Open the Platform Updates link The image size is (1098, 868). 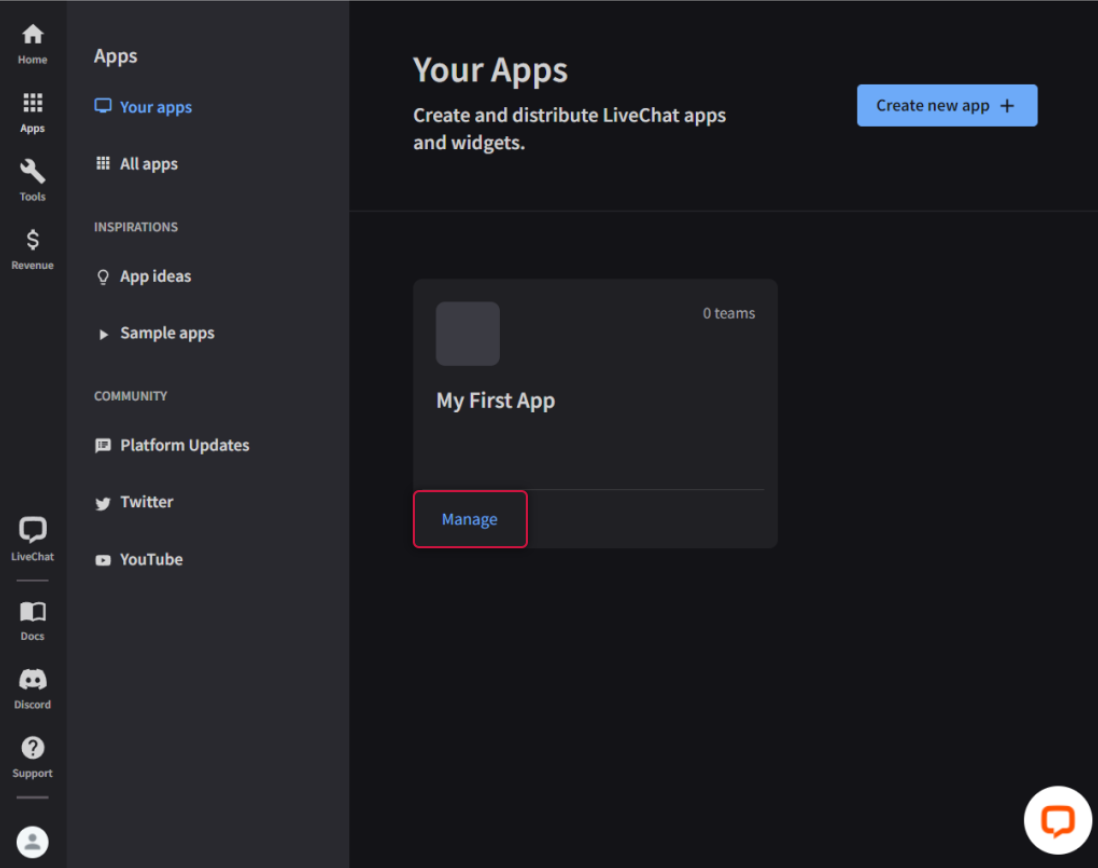[184, 445]
